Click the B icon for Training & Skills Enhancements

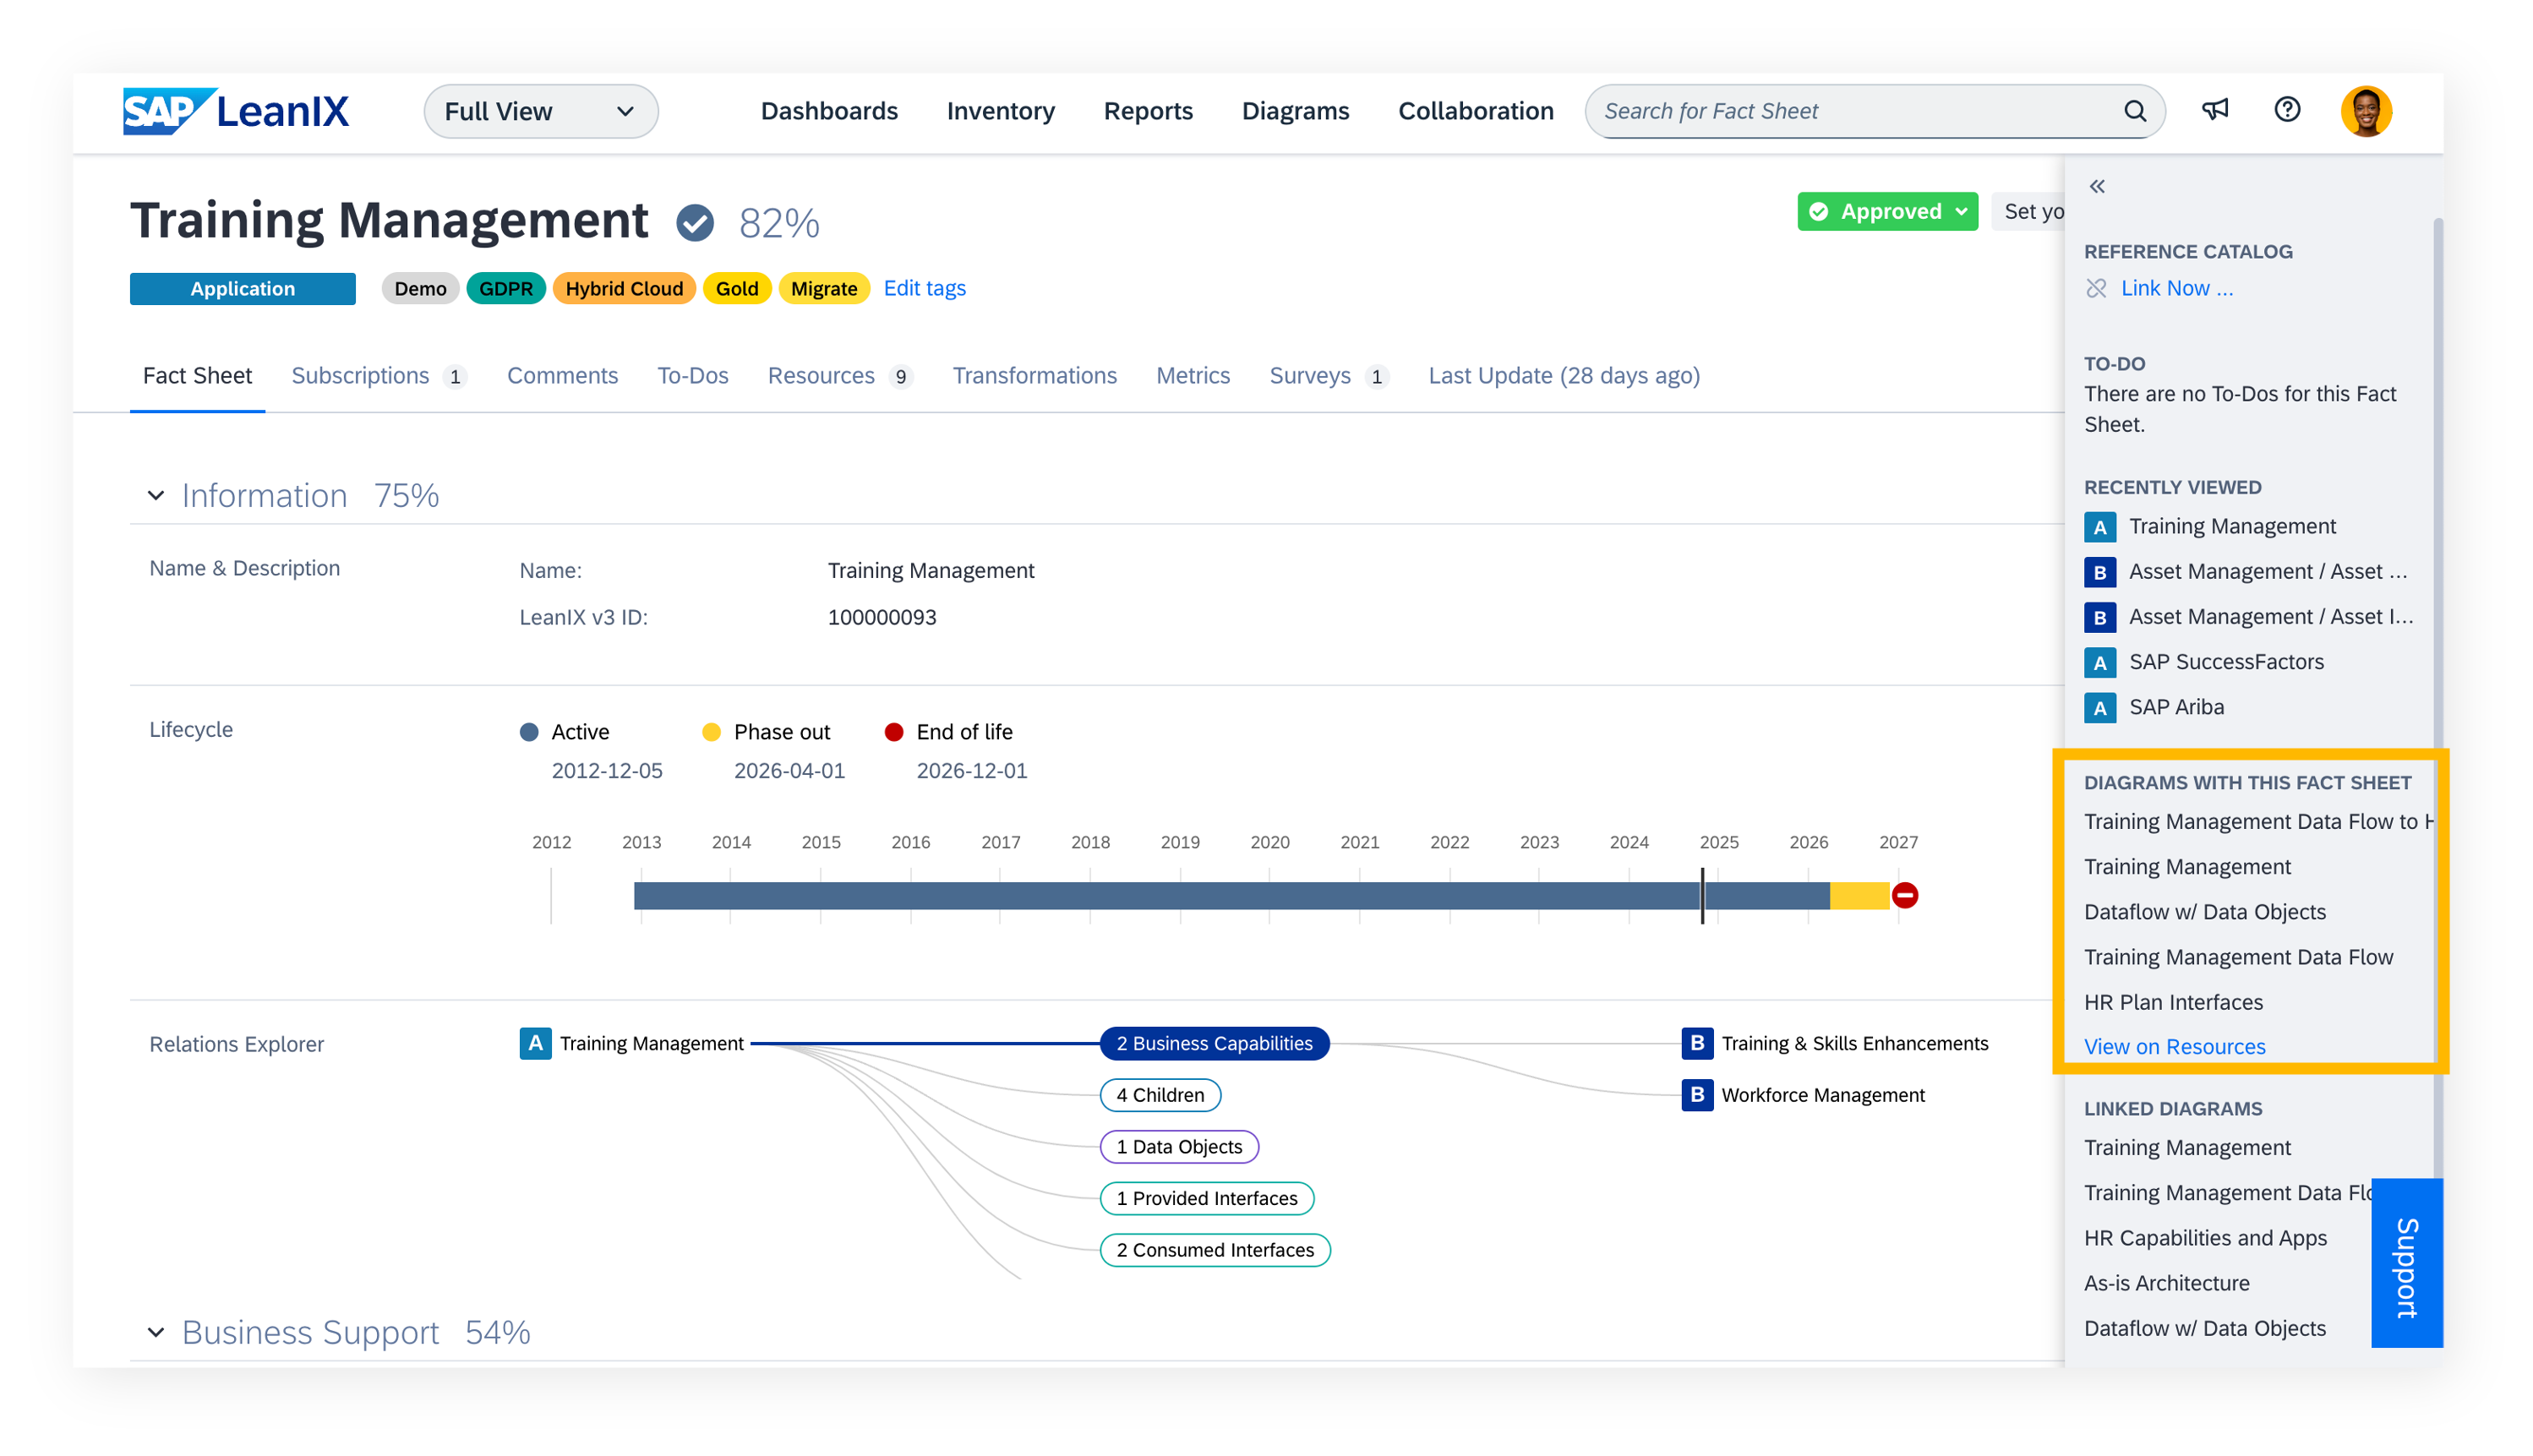[1697, 1043]
